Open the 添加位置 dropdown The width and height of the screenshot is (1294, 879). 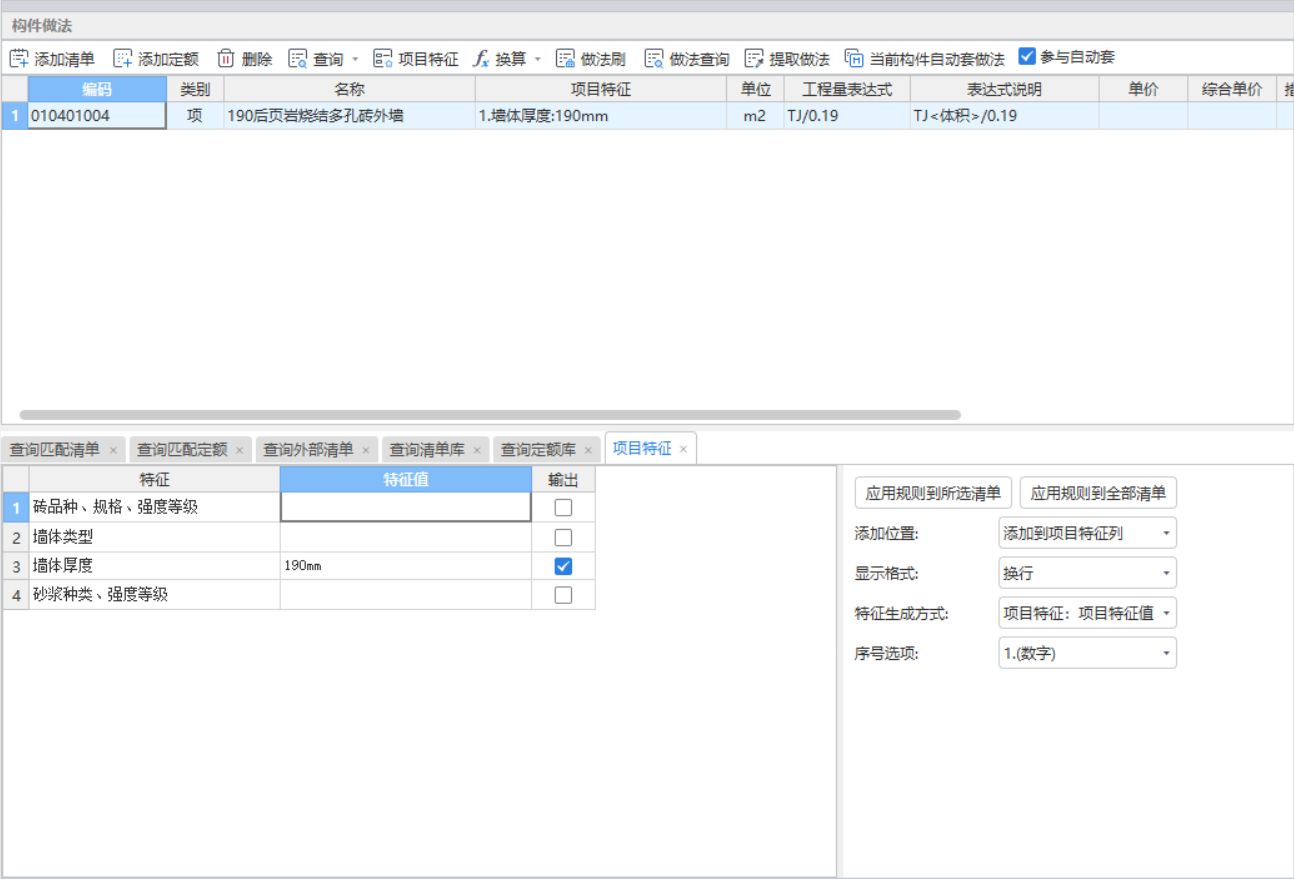(x=1087, y=533)
